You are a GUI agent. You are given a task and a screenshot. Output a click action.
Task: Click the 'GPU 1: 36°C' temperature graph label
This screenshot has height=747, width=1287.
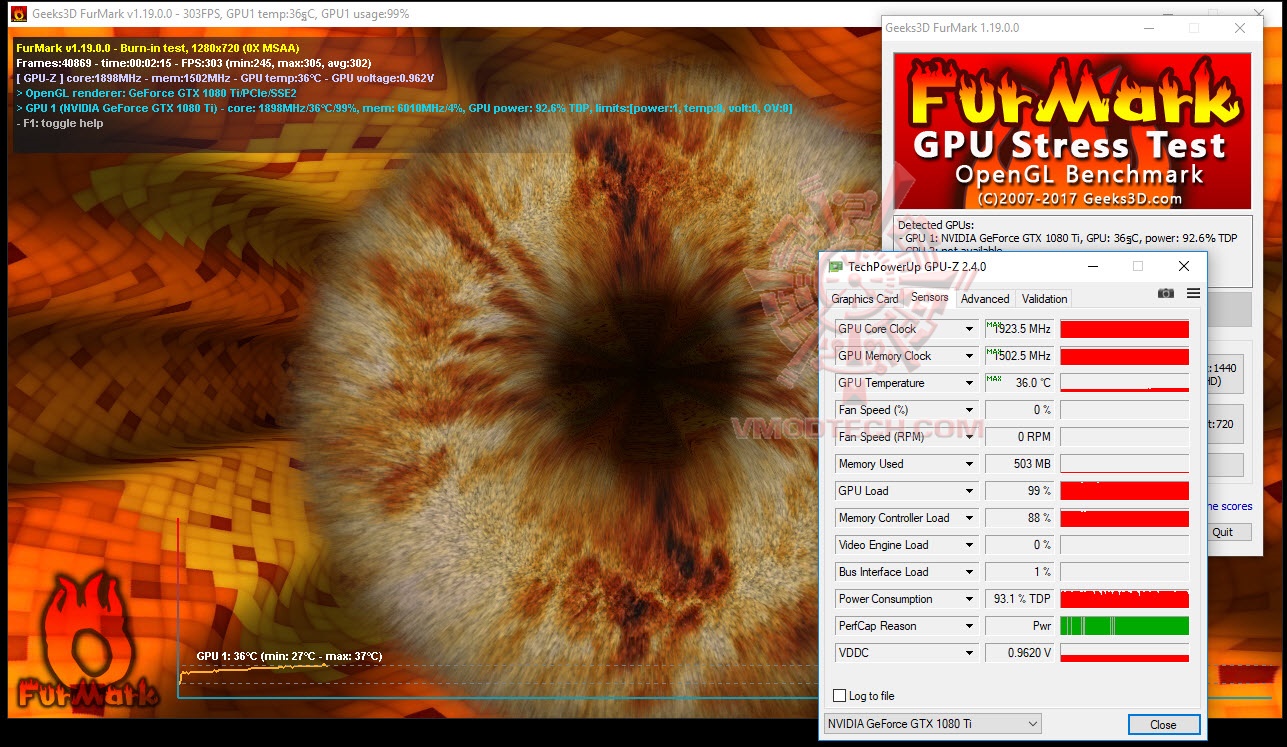[289, 656]
